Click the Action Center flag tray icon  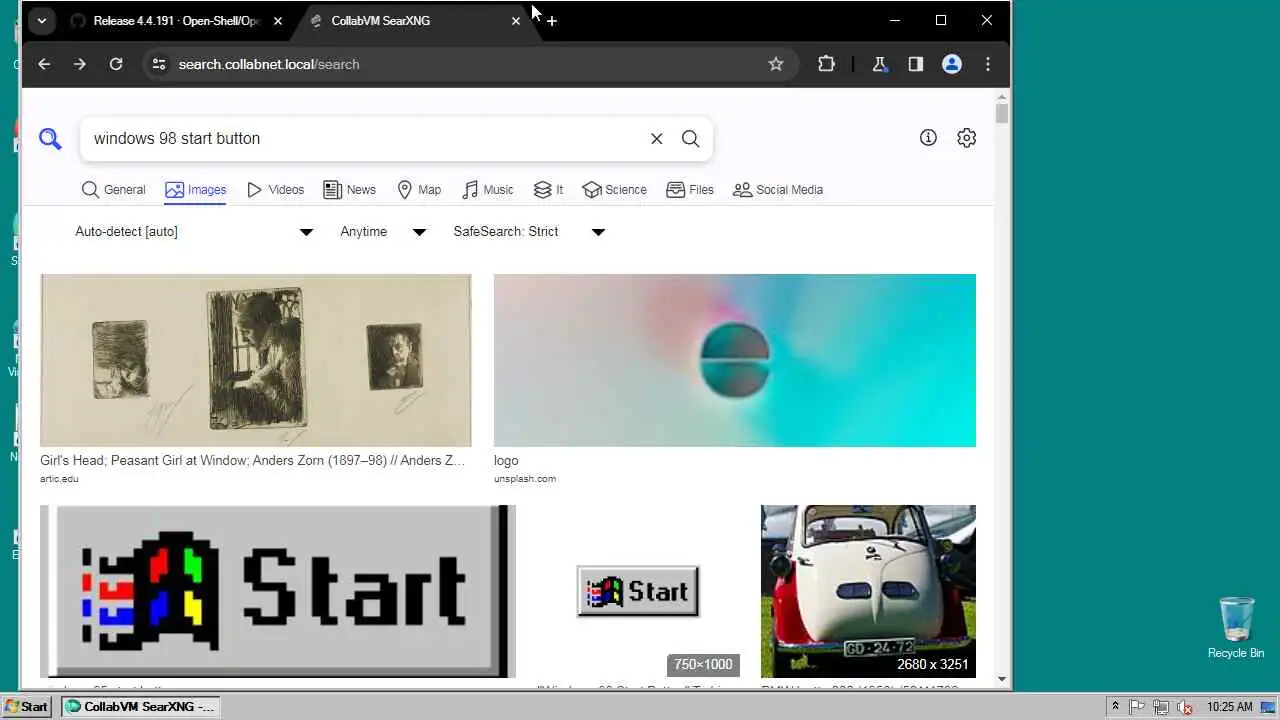coord(1137,706)
